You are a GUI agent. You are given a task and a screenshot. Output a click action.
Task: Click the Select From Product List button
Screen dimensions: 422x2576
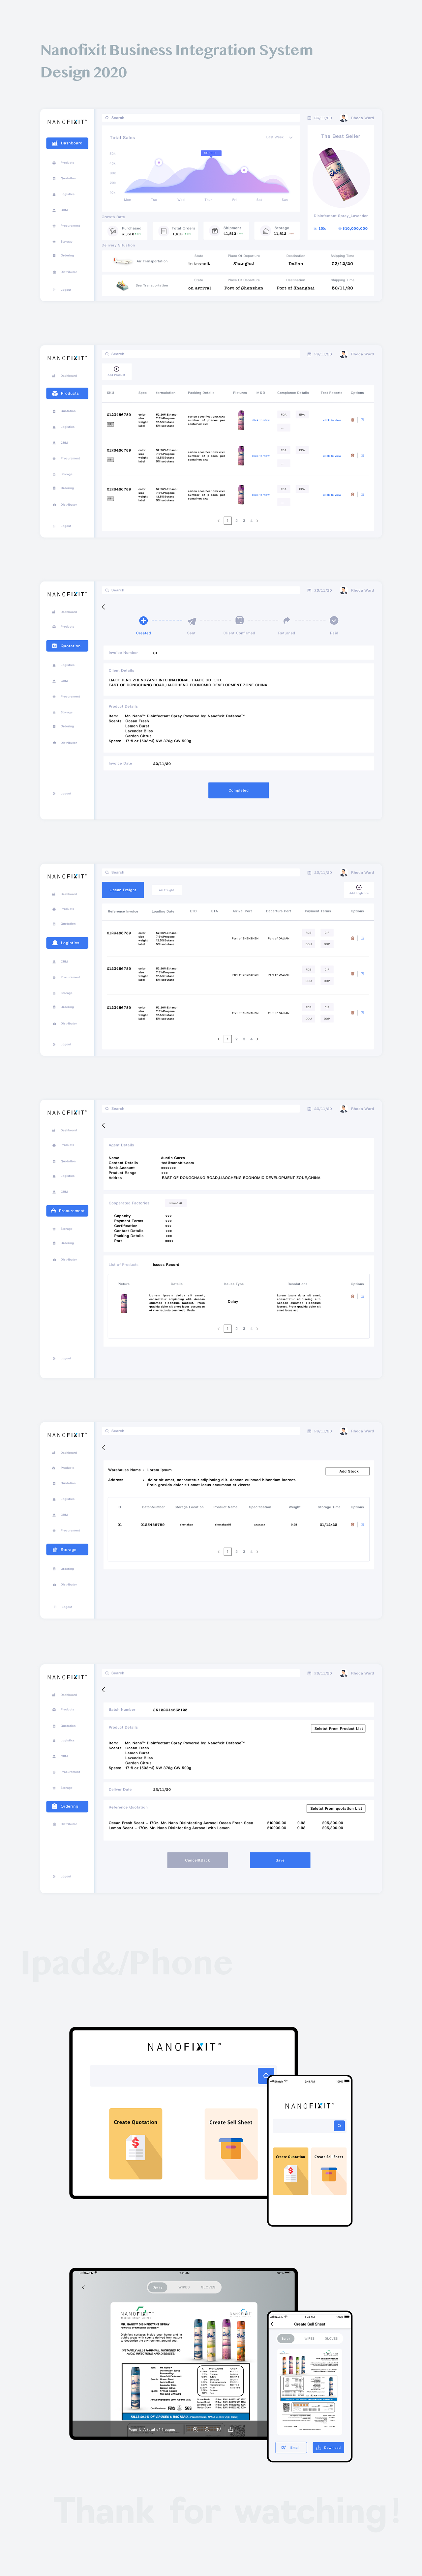(338, 1728)
